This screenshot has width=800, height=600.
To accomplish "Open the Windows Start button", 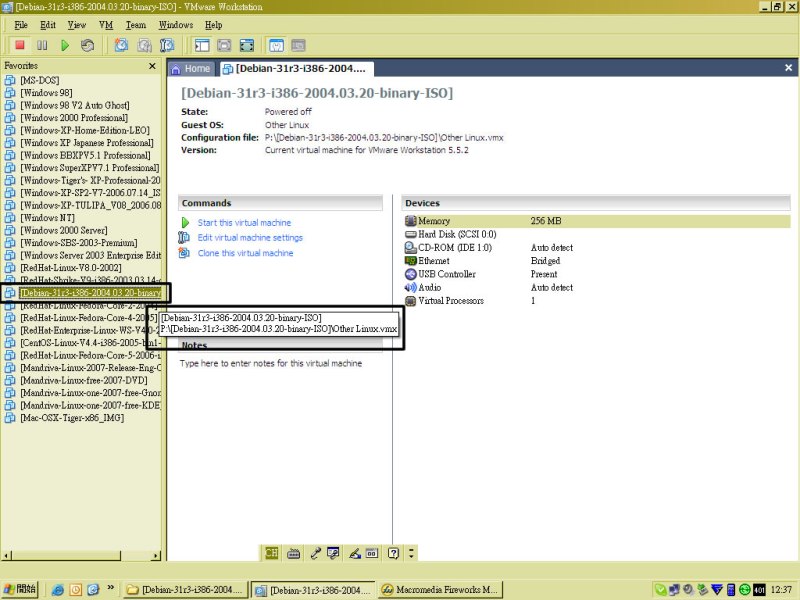I will click(20, 589).
